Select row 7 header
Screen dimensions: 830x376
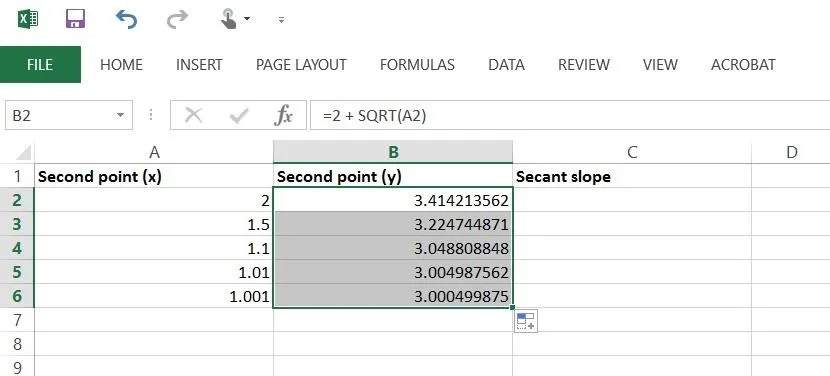click(x=17, y=320)
